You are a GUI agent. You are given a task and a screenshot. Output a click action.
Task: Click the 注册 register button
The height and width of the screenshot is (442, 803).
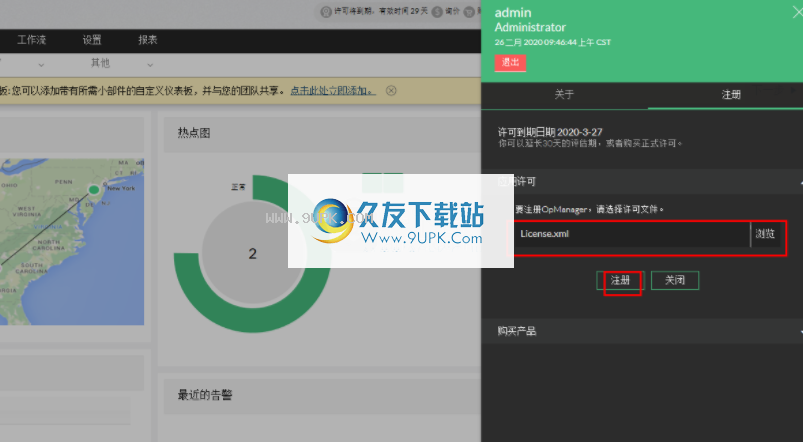click(x=620, y=280)
